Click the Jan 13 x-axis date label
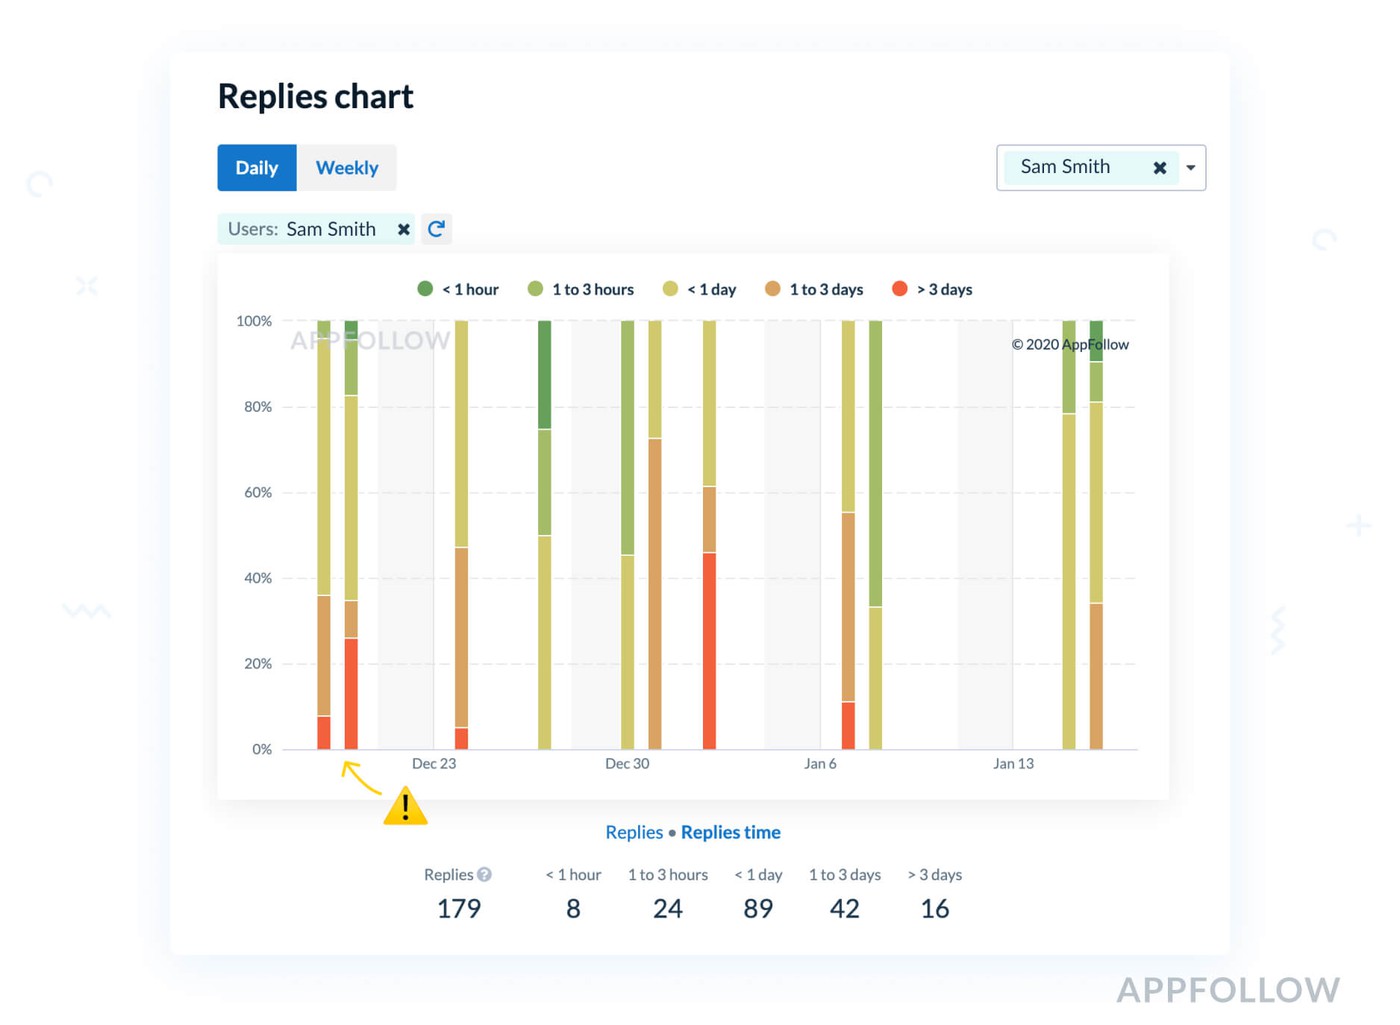Screen dimensions: 1400x1025 point(1013,764)
